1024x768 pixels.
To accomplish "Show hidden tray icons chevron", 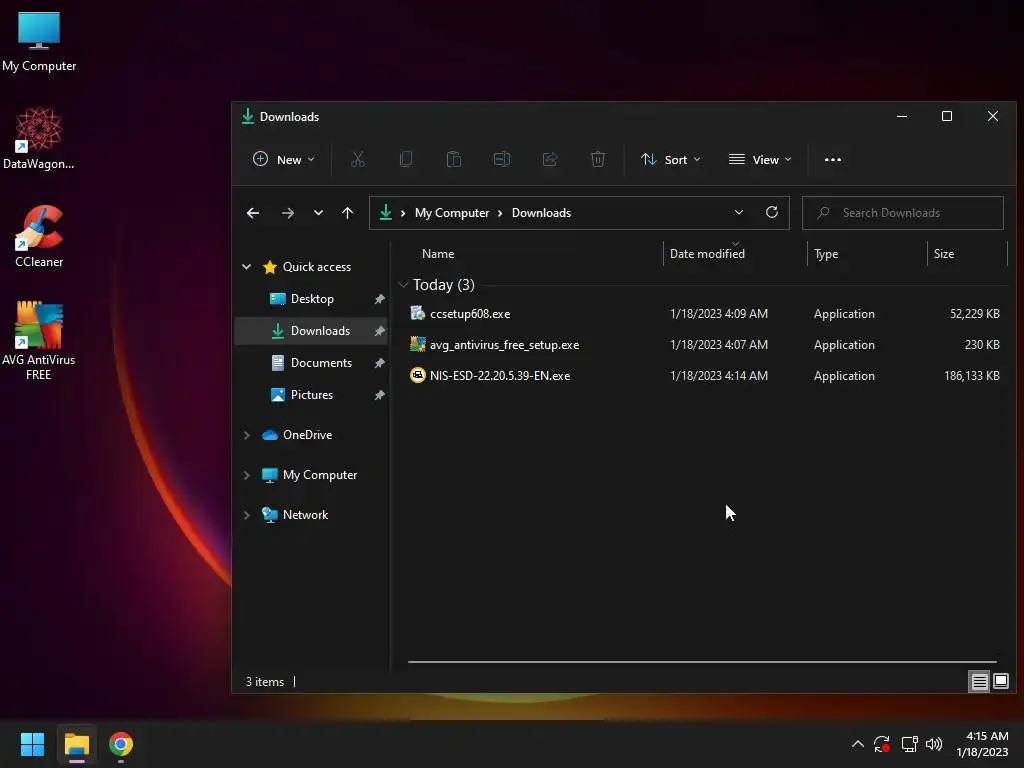I will [x=857, y=744].
